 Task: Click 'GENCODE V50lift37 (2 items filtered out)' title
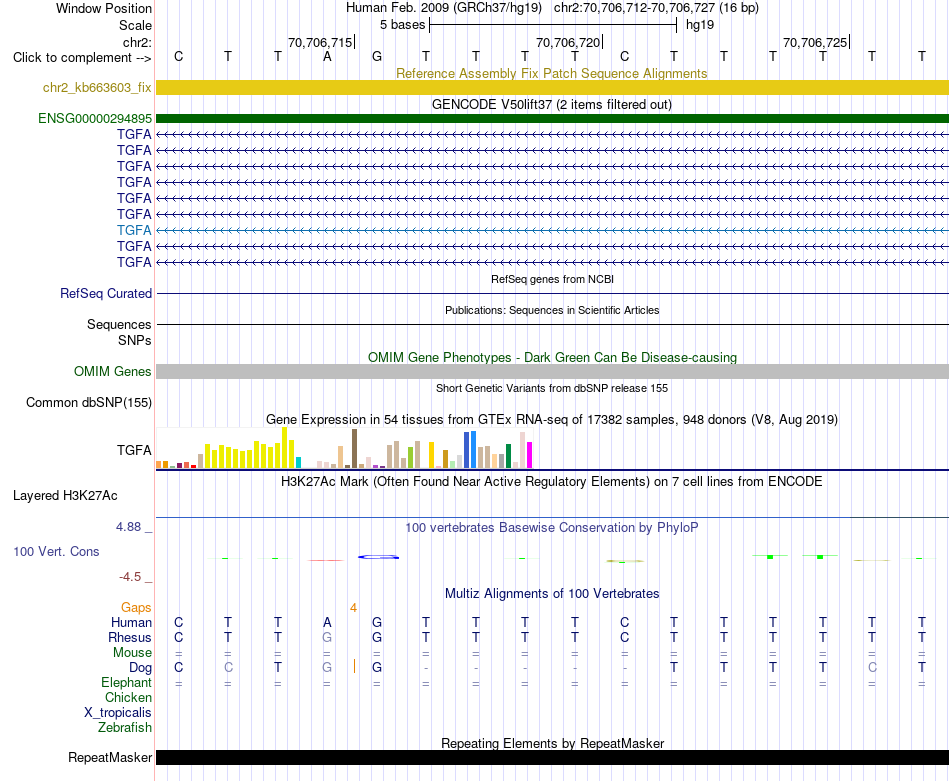tap(552, 104)
